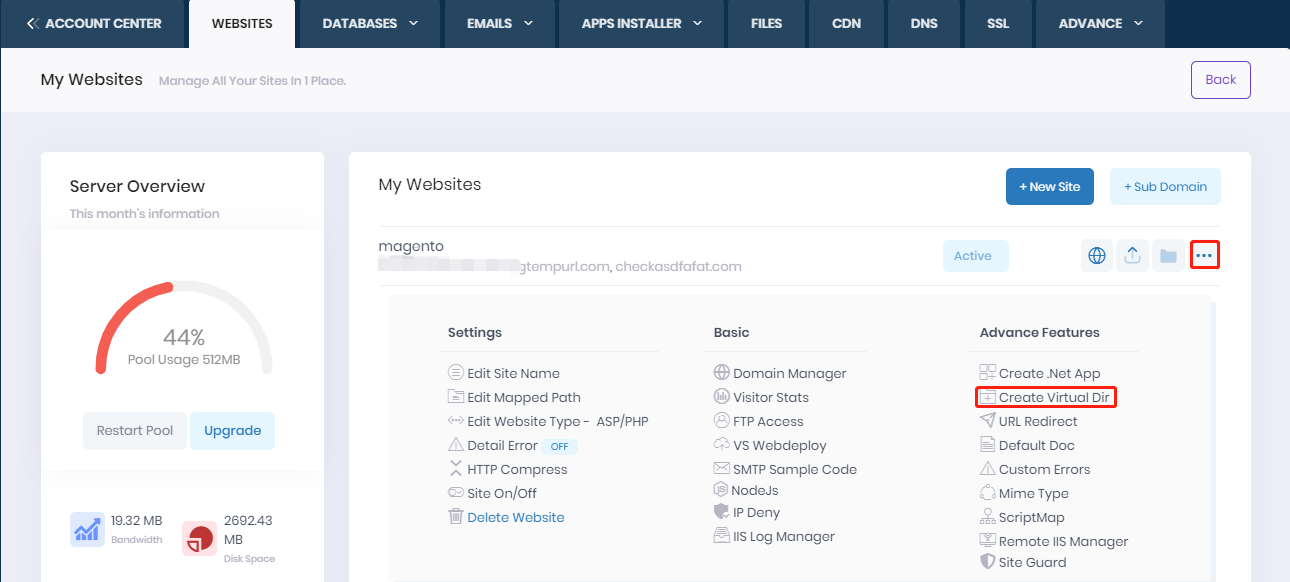1290x582 pixels.
Task: Click the upload icon for magento site
Action: point(1132,256)
